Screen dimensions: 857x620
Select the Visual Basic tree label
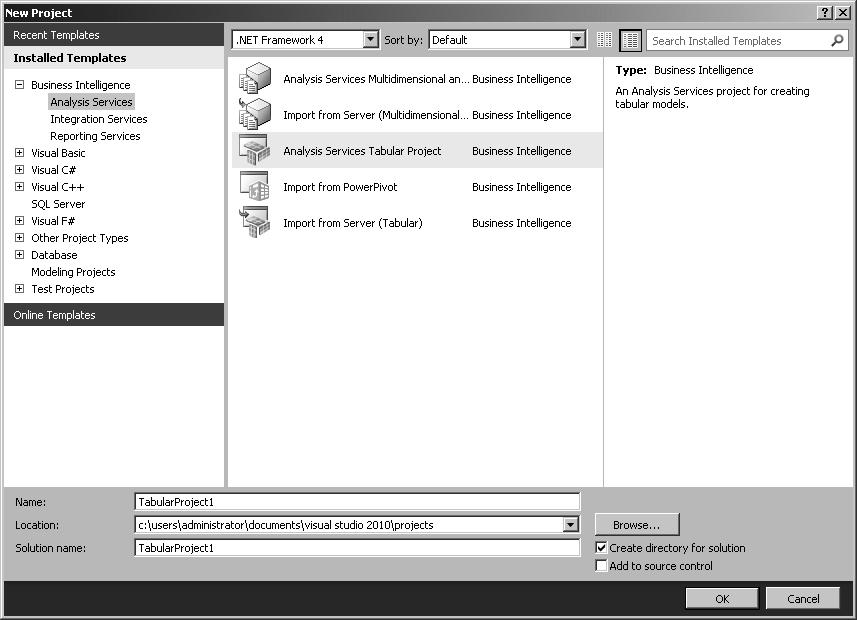click(x=58, y=153)
